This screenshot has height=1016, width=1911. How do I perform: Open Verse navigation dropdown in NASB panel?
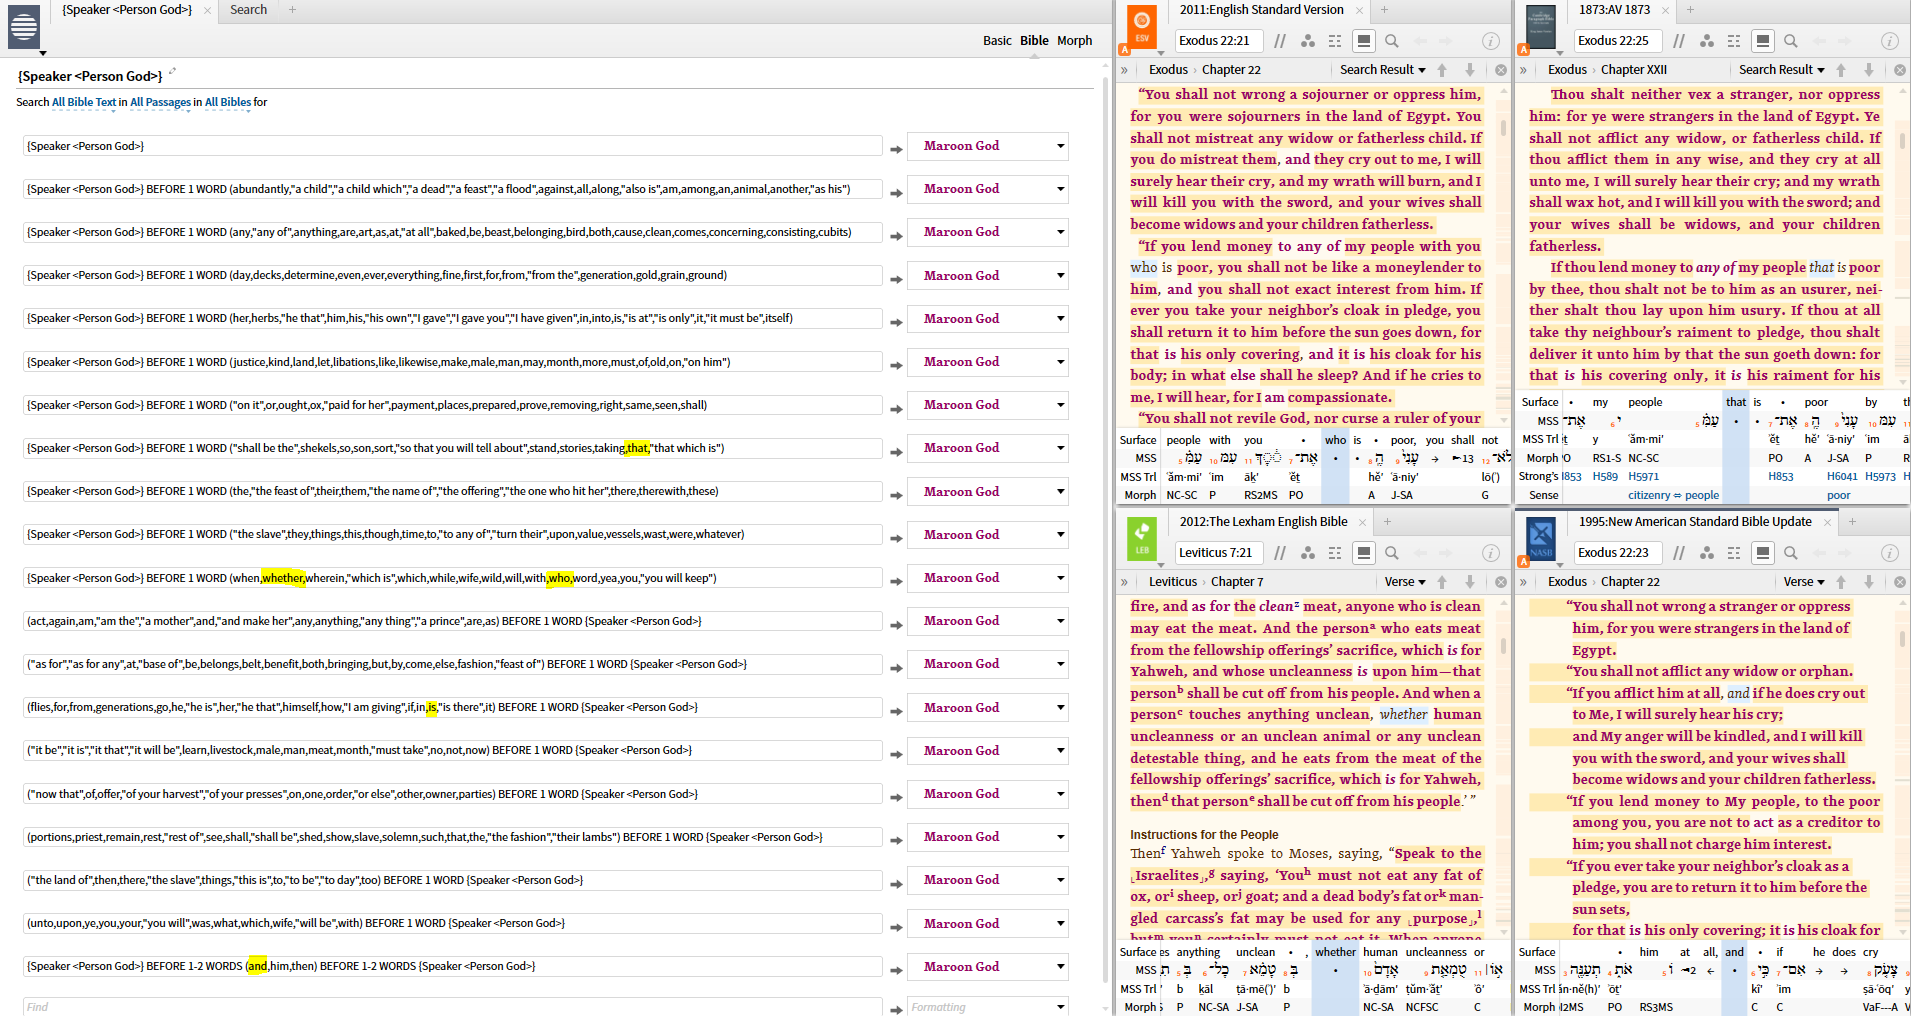coord(1804,582)
